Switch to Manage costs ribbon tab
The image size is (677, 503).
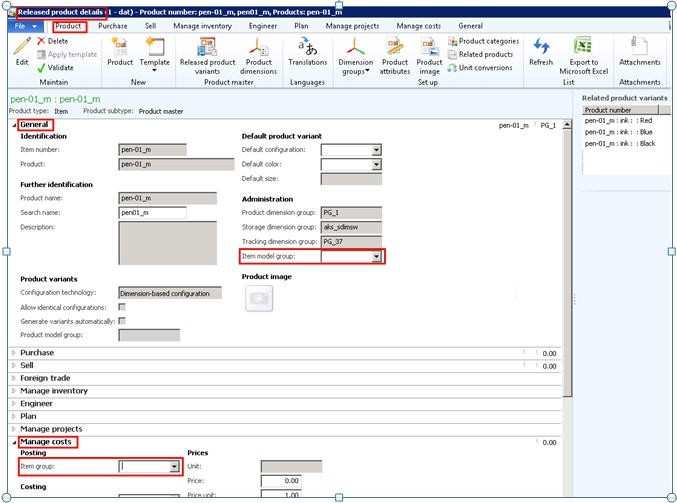418,26
